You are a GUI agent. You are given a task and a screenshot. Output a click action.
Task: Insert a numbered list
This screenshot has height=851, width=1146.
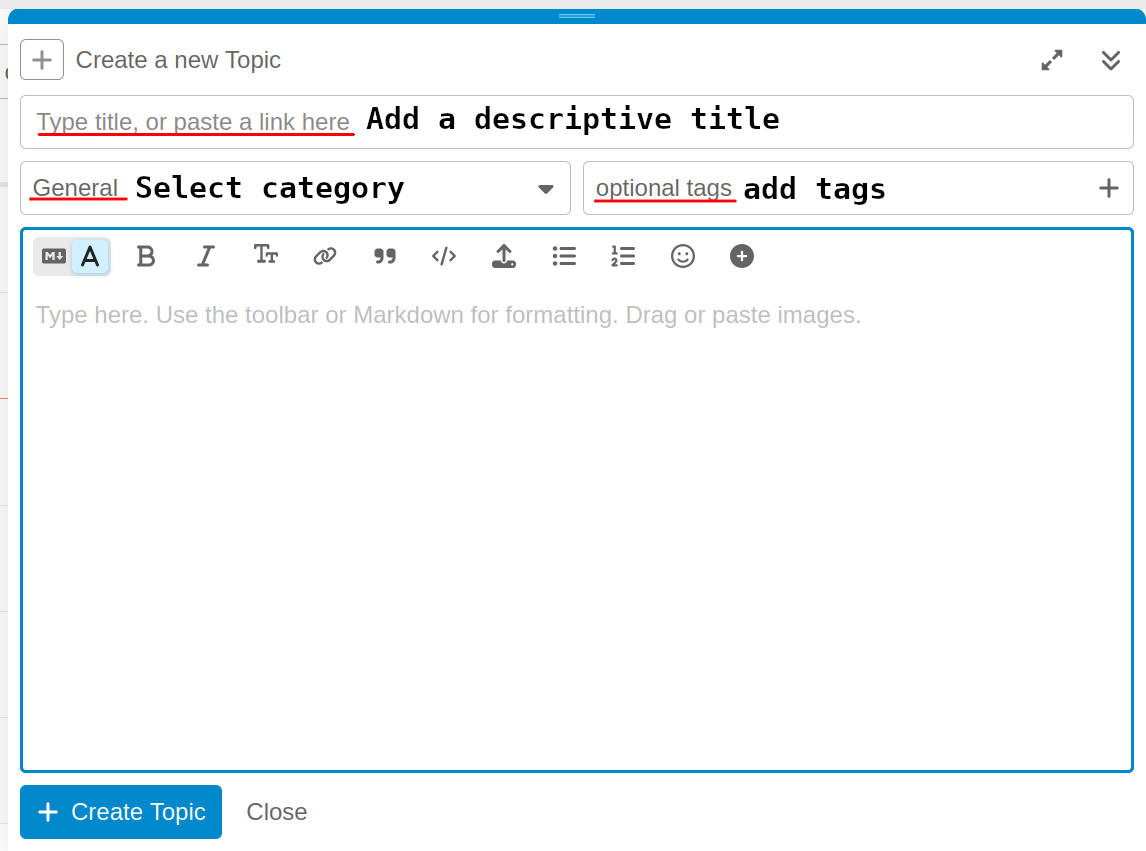pyautogui.click(x=623, y=257)
